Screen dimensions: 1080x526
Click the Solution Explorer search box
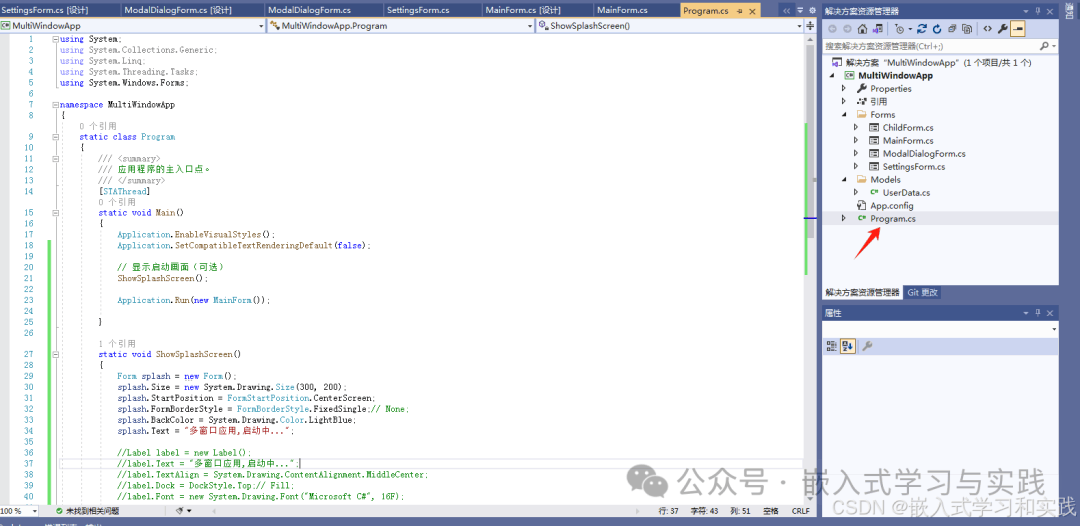[x=930, y=46]
